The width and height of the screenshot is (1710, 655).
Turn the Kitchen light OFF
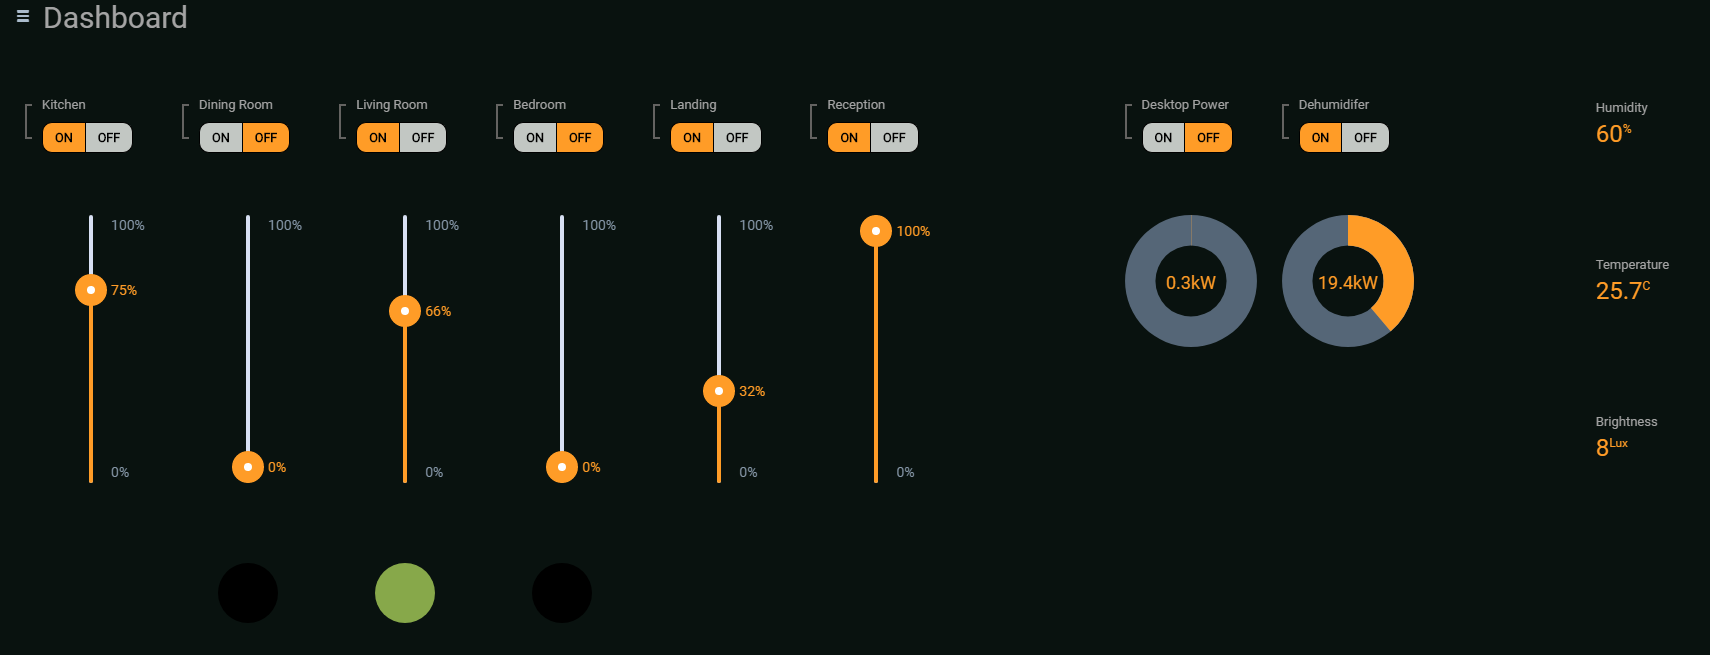coord(109,138)
